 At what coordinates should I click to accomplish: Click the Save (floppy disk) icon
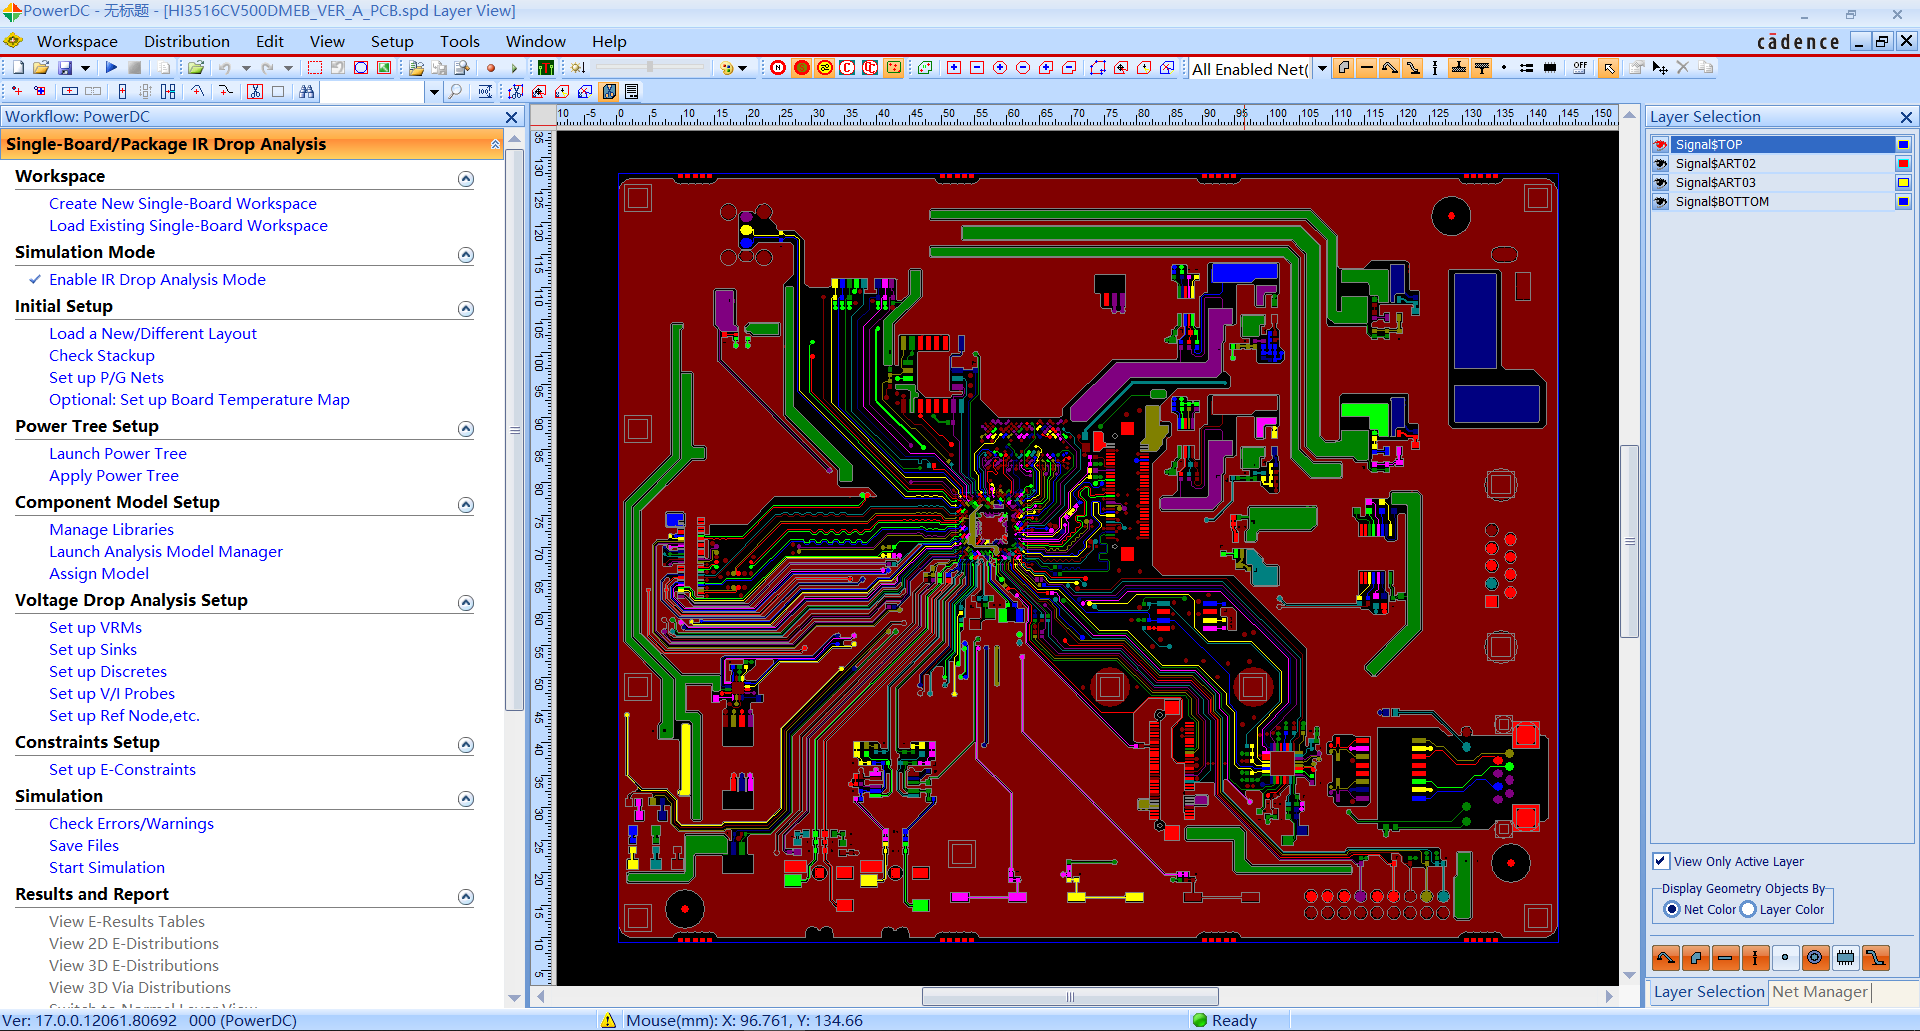pyautogui.click(x=65, y=68)
